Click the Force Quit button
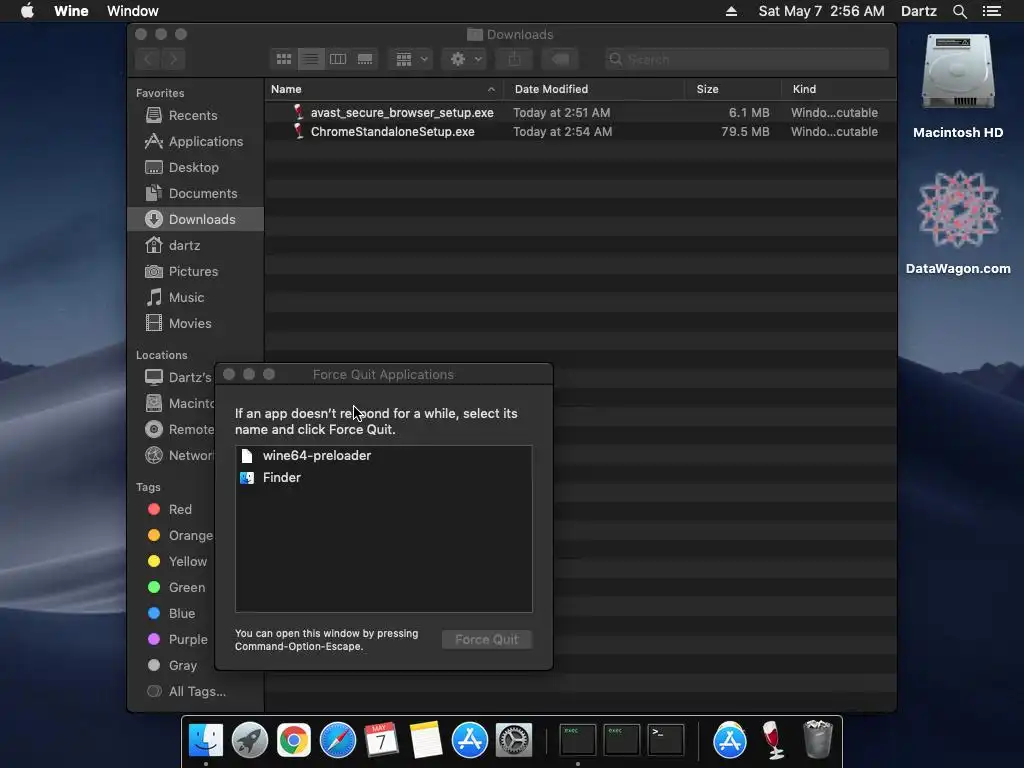This screenshot has width=1024, height=768. (487, 640)
